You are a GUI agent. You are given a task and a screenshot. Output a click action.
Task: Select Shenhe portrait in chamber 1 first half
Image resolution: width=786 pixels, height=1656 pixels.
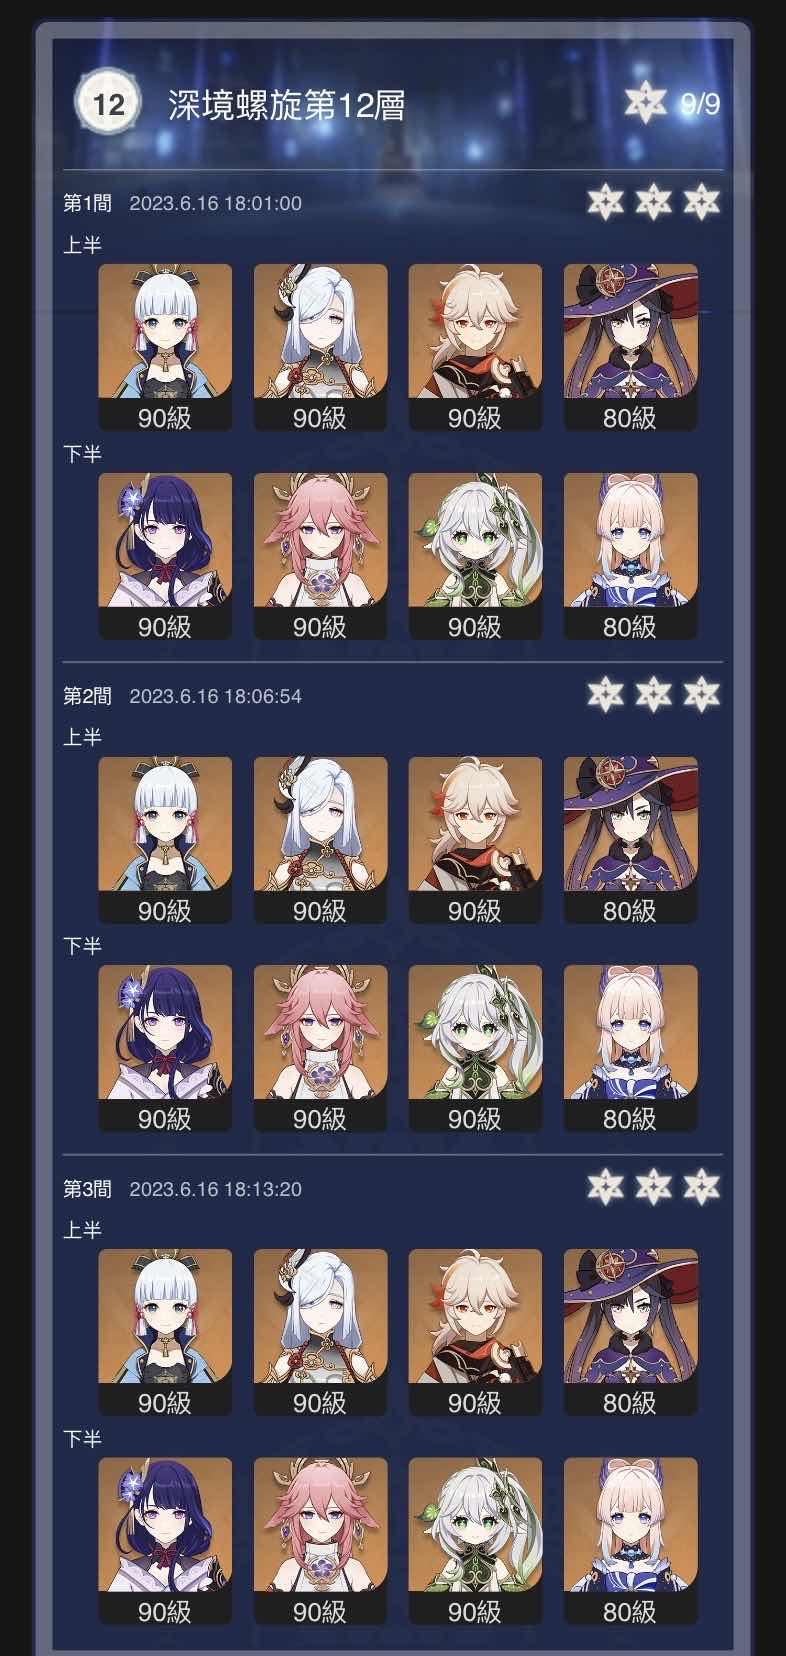pos(320,347)
